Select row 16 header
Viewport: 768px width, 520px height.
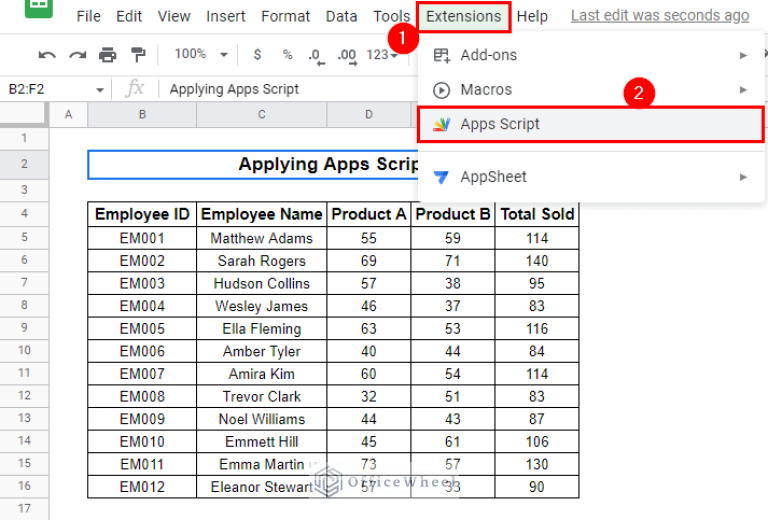(x=24, y=486)
